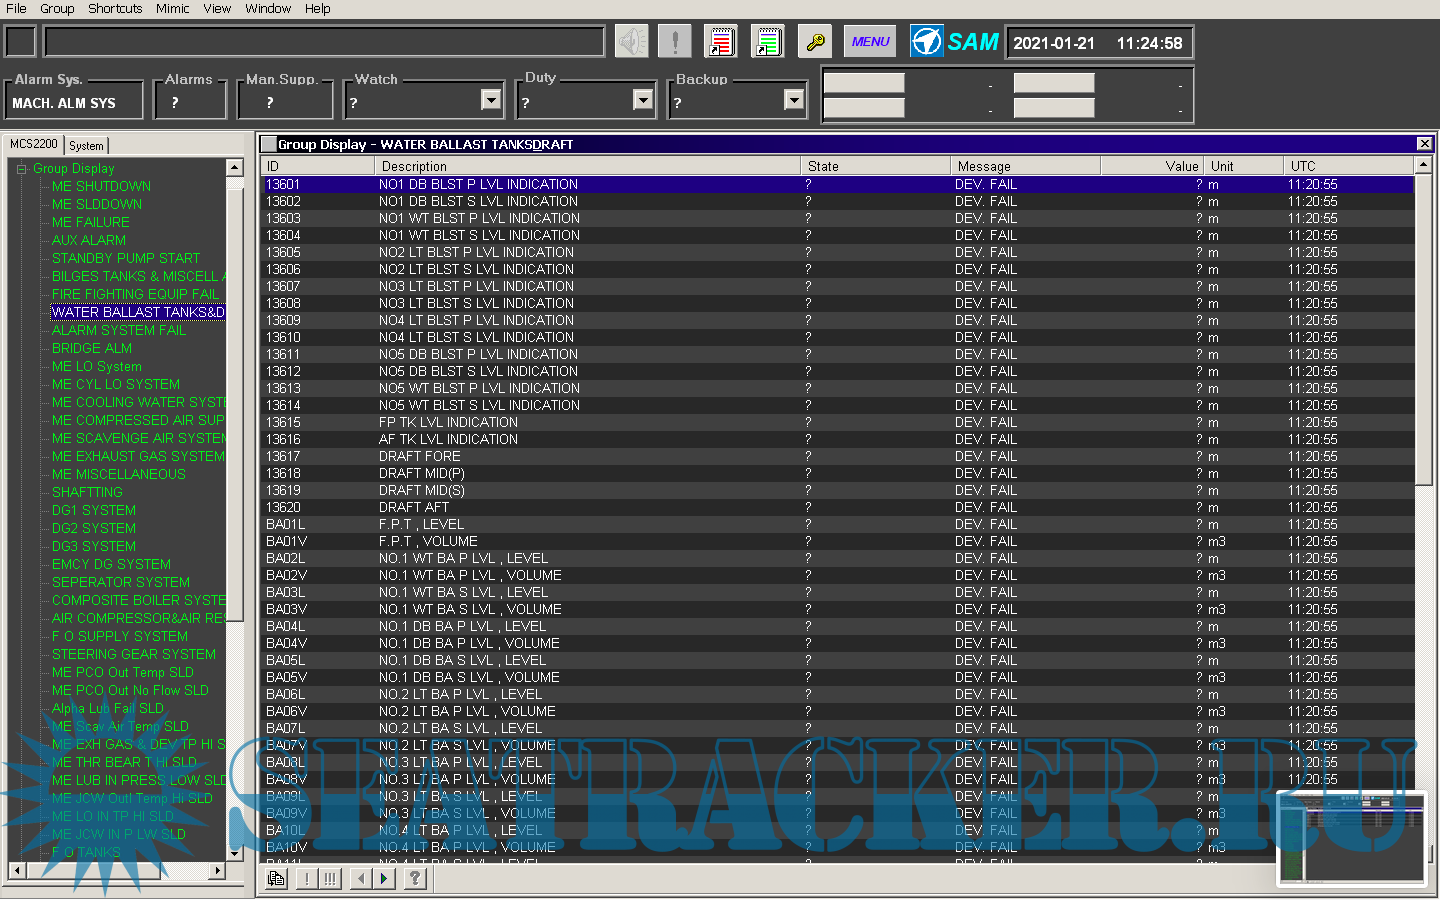1440x900 pixels.
Task: Select ME COMPRESSED AIR SUP group in tree
Action: click(x=138, y=421)
